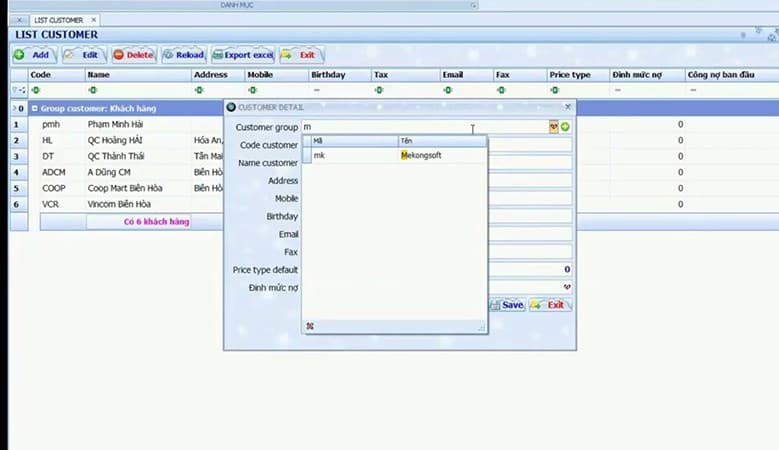779x450 pixels.
Task: Click Exit in the list toolbar
Action: [x=300, y=55]
